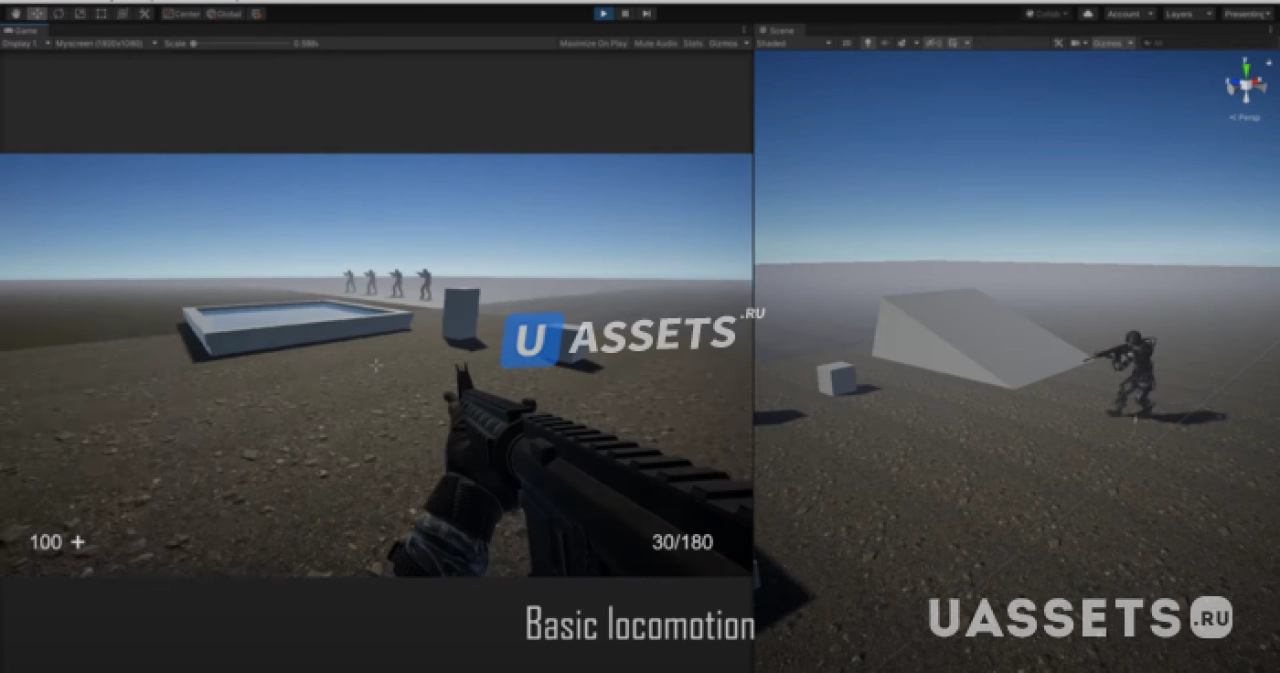This screenshot has width=1280, height=673.
Task: Open component editor tools icon in Scene
Action: [1058, 44]
